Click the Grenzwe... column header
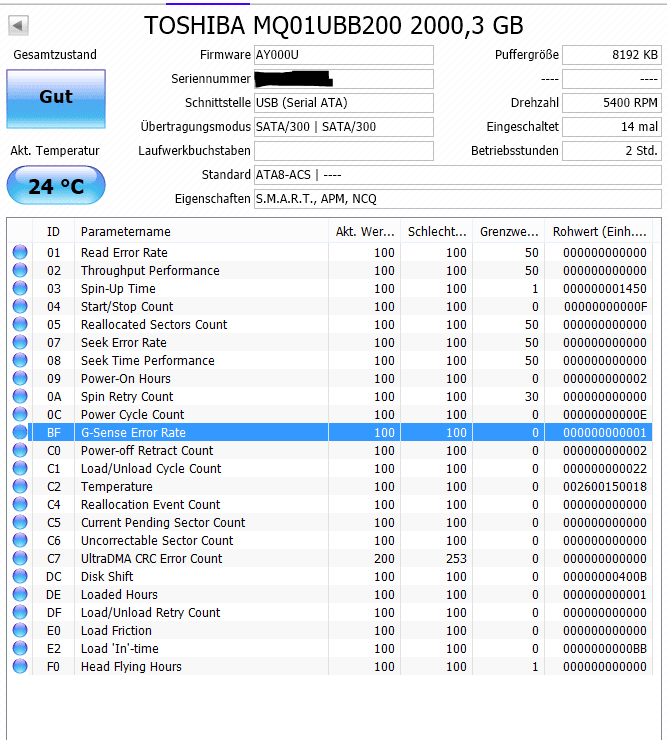Image resolution: width=667 pixels, height=740 pixels. click(509, 231)
